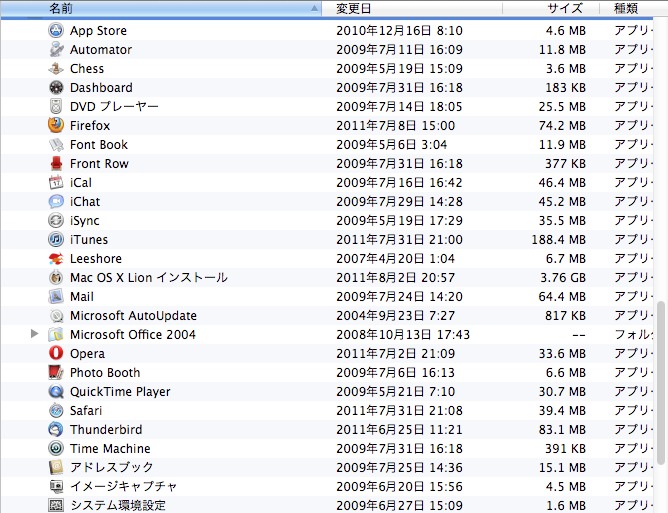668x513 pixels.
Task: Select the Mac OS X Lion インストール name
Action: pyautogui.click(x=149, y=278)
